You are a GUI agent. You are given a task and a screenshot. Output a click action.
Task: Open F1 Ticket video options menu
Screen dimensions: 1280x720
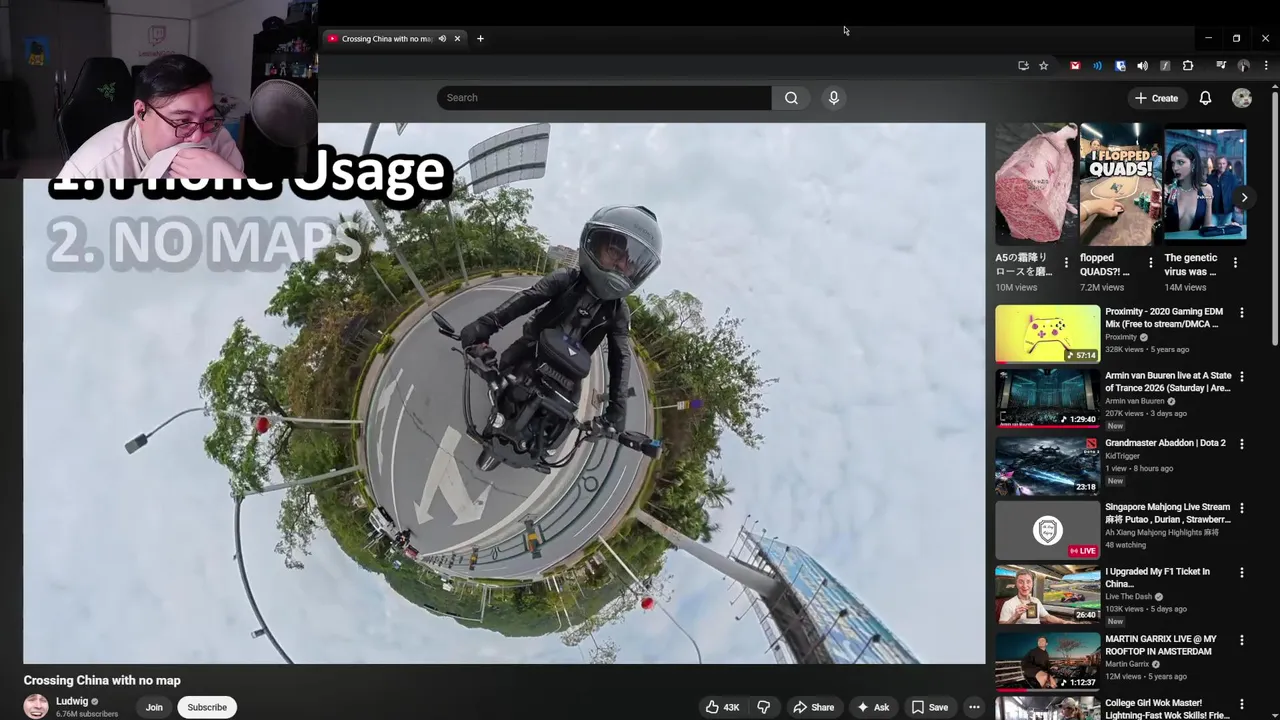coord(1242,573)
